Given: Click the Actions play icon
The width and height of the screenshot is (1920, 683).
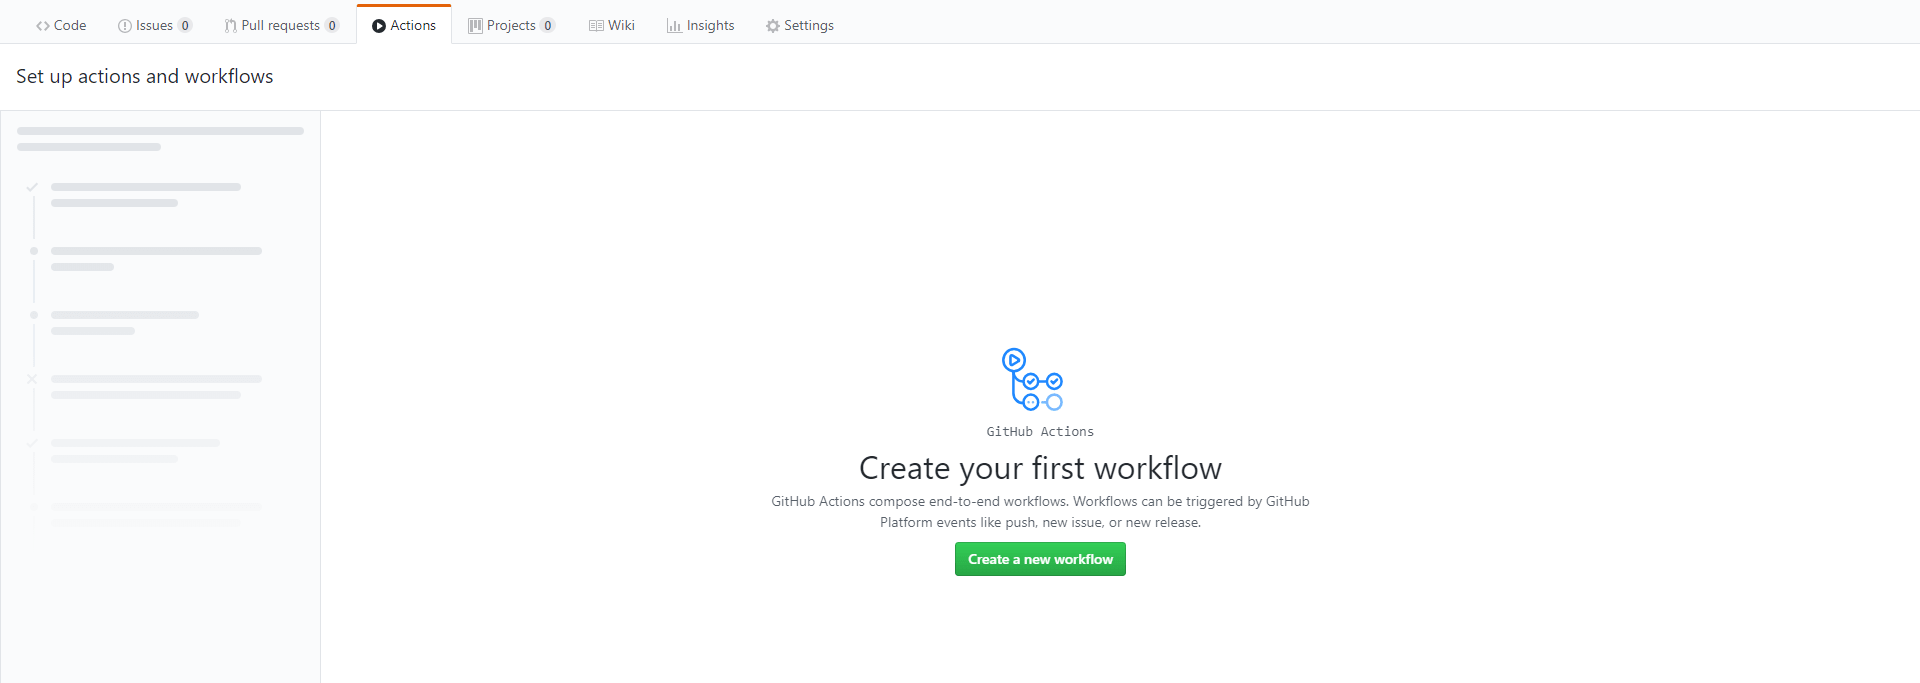Looking at the screenshot, I should [x=379, y=26].
